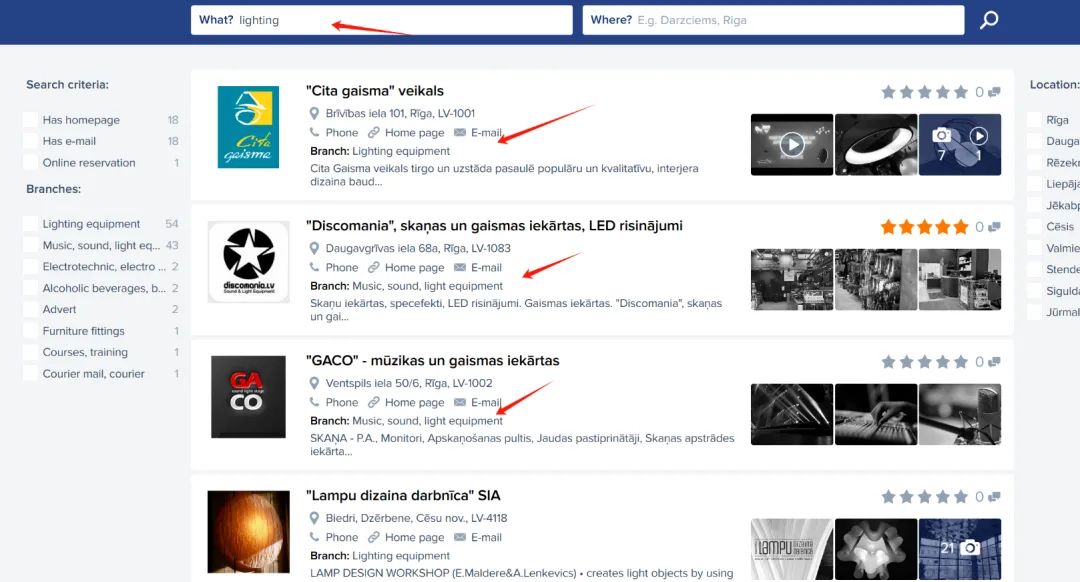This screenshot has height=582, width=1080.
Task: Open the "Cita gaisma" veikals listing title
Action: pos(375,91)
